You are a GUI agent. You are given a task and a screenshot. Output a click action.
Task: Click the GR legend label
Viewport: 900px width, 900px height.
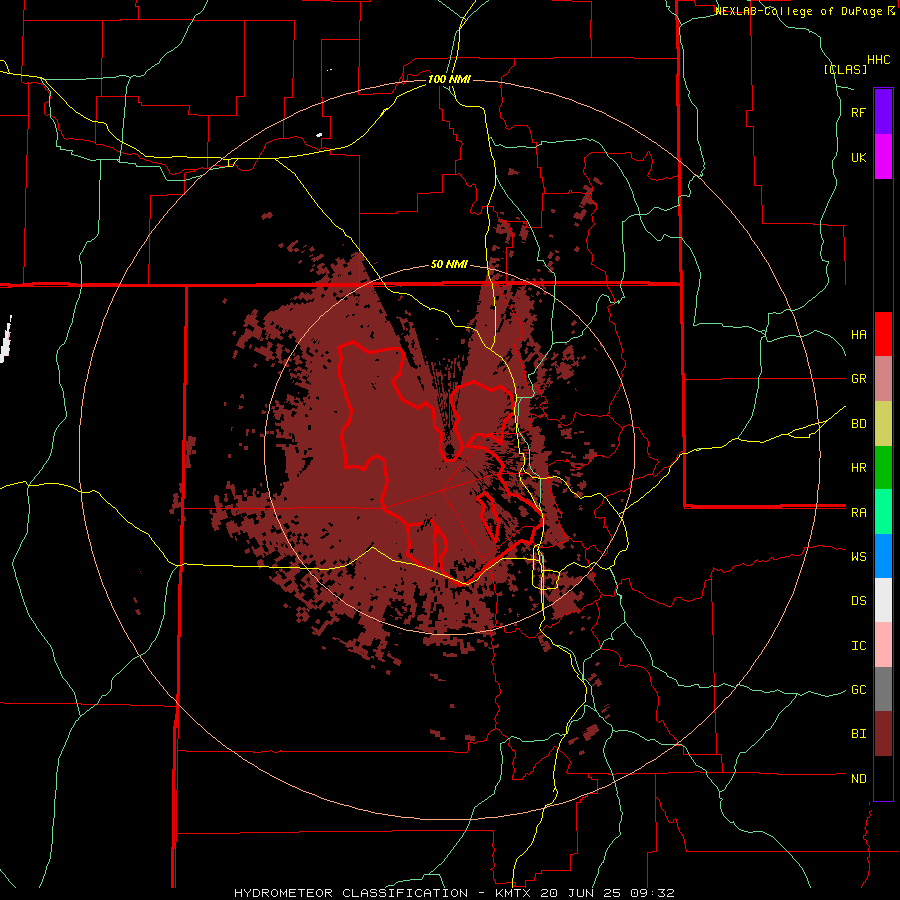(858, 379)
